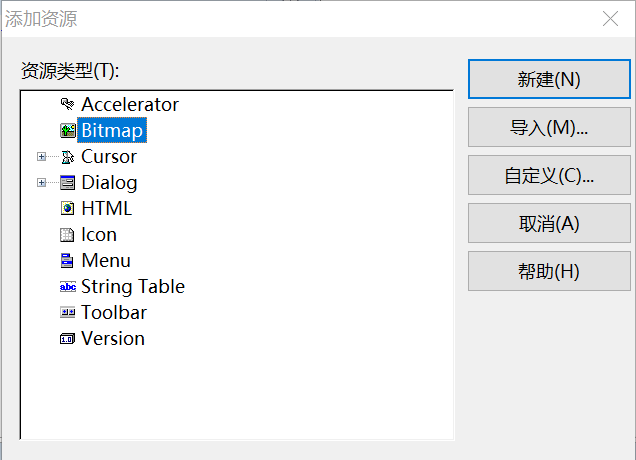Image resolution: width=636 pixels, height=460 pixels.
Task: Click the Dialog resource icon
Action: 67,182
